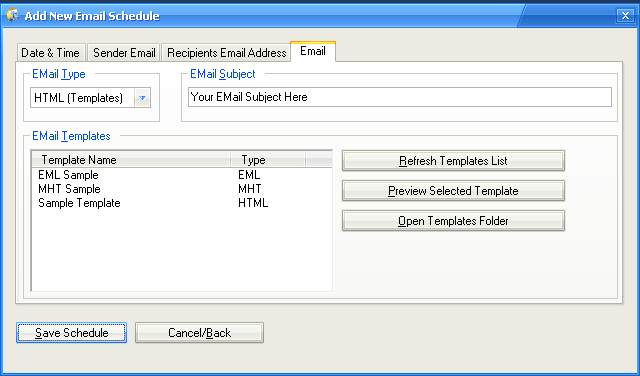Expand the EMail Type dropdown arrow
The width and height of the screenshot is (640, 376).
[x=142, y=98]
